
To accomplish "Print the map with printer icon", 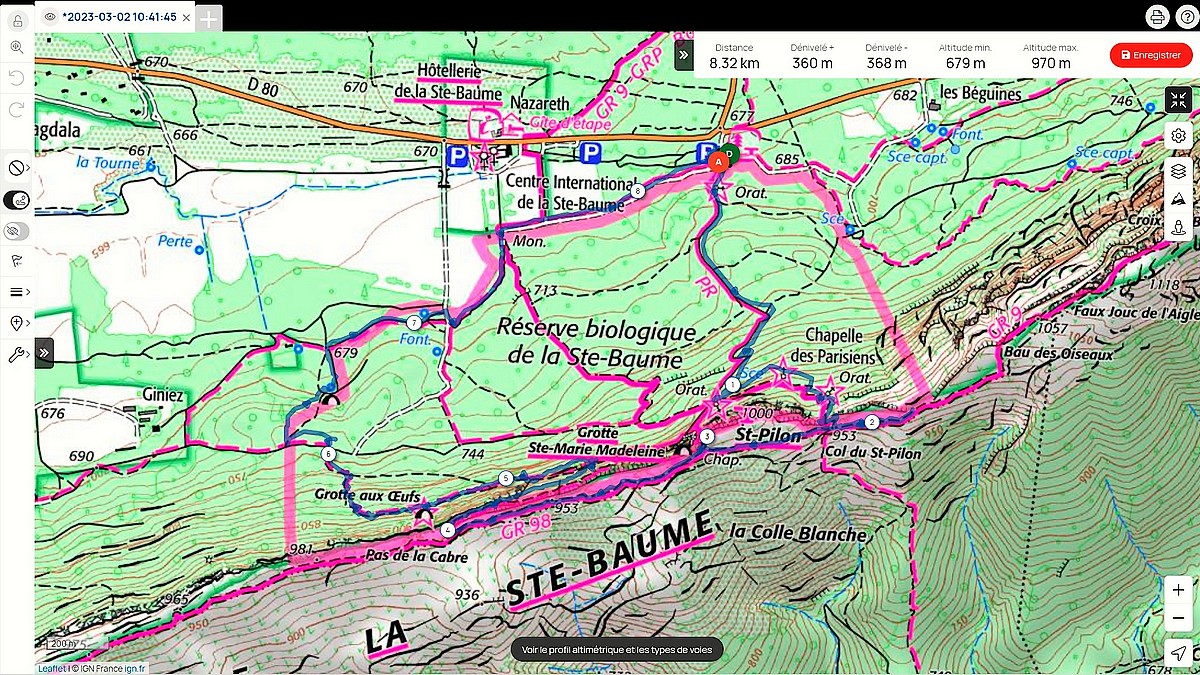I will (x=1157, y=17).
